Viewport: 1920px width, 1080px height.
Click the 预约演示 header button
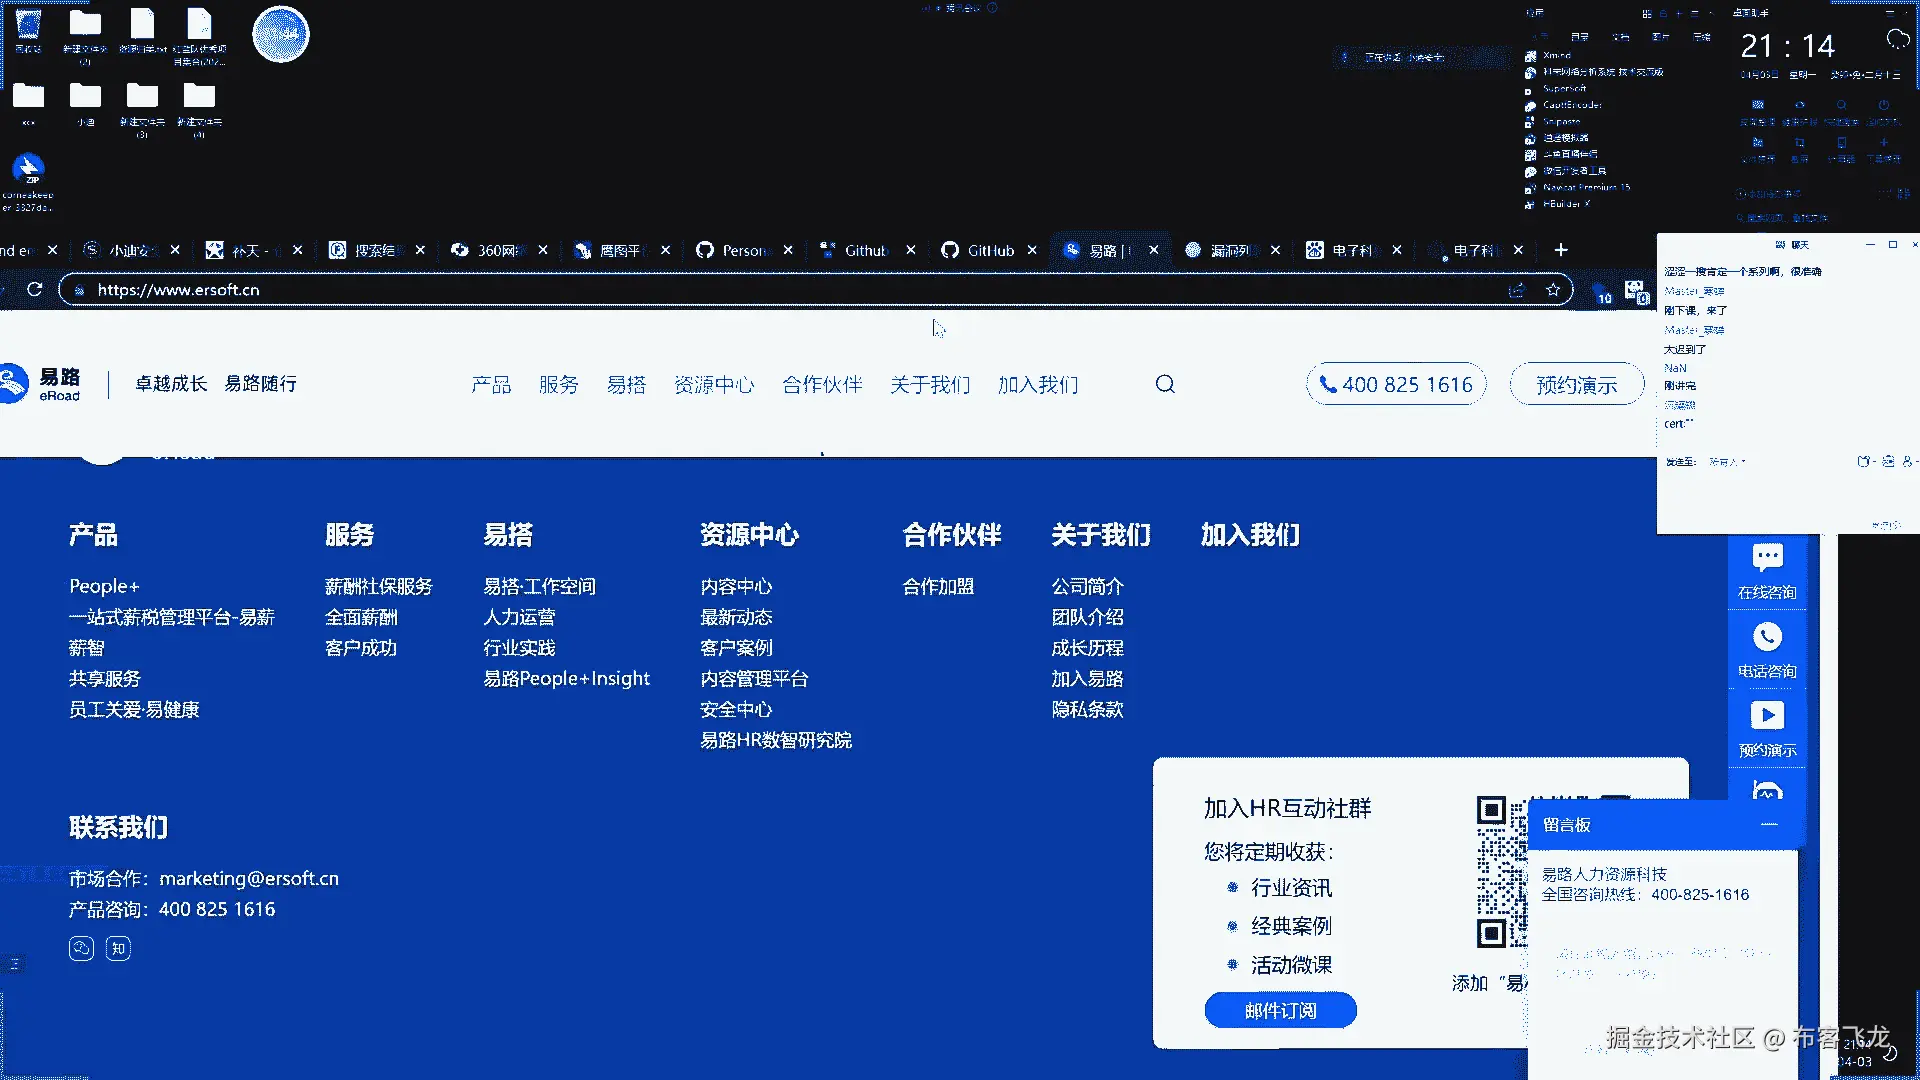click(x=1576, y=385)
